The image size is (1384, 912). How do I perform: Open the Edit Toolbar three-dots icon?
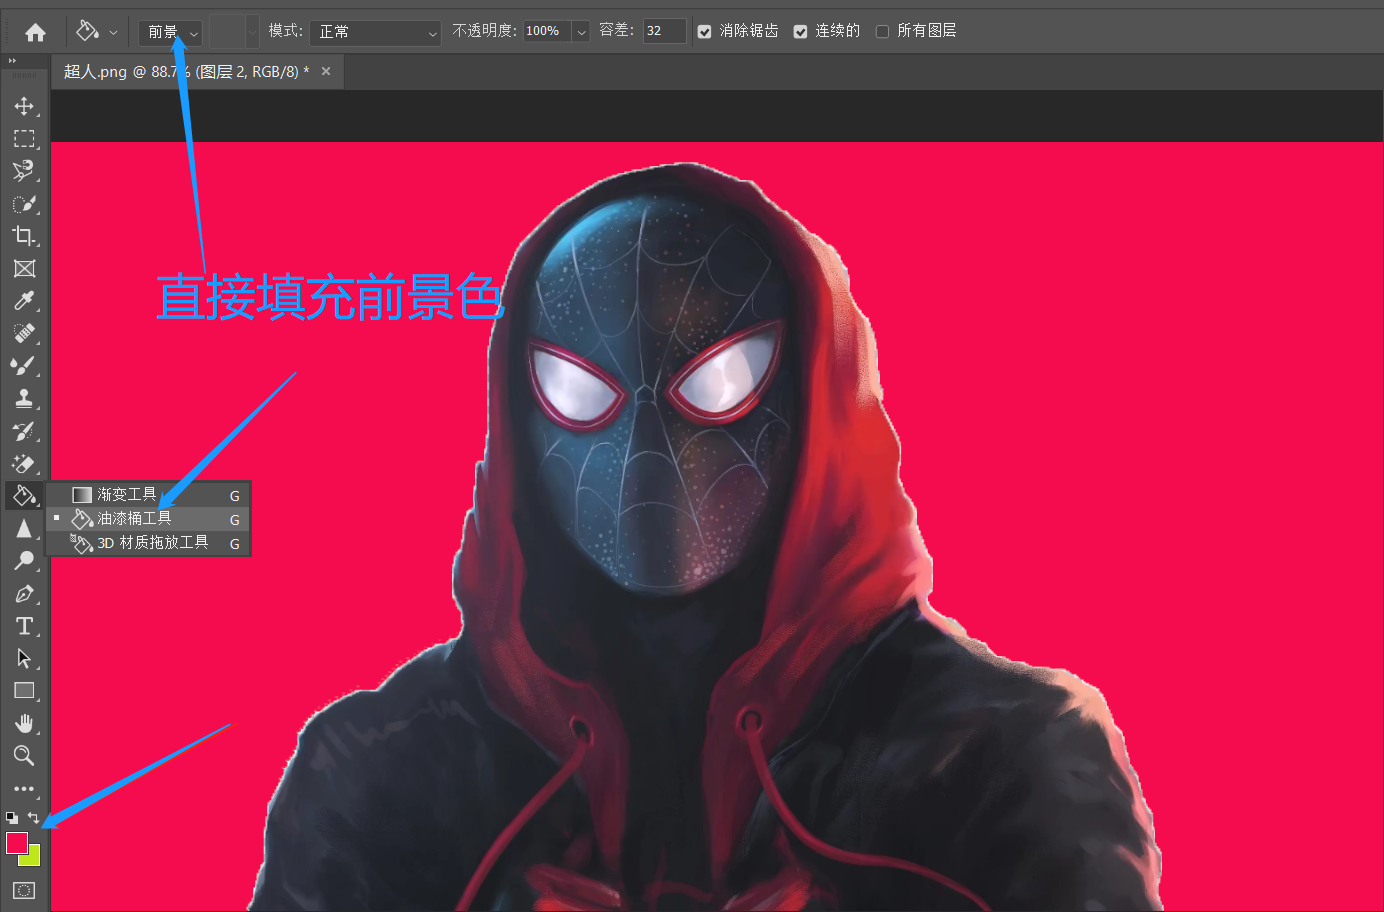[24, 789]
